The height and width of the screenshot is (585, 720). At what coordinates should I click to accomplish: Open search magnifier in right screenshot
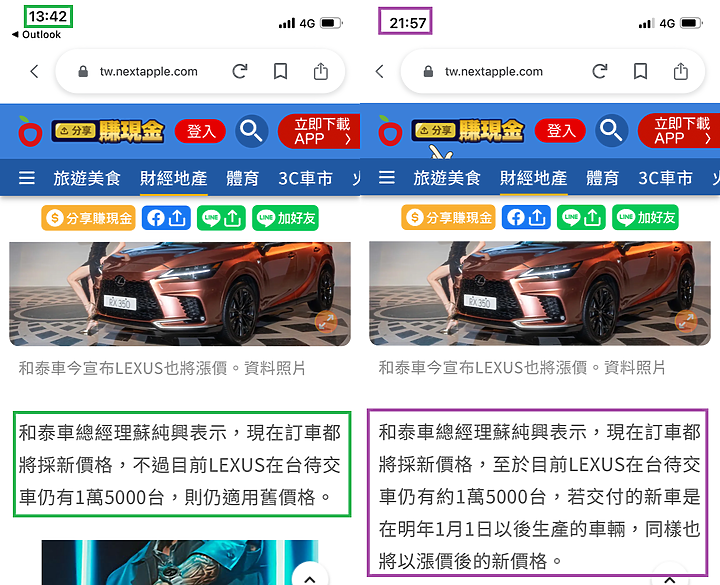click(612, 131)
